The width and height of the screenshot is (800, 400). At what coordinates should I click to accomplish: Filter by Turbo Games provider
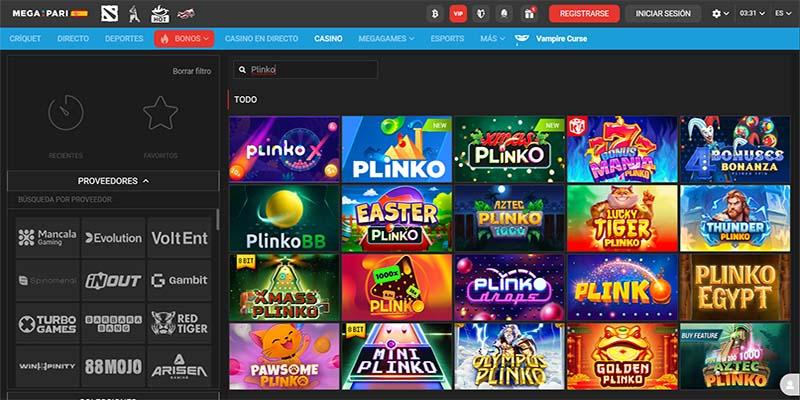tap(47, 323)
